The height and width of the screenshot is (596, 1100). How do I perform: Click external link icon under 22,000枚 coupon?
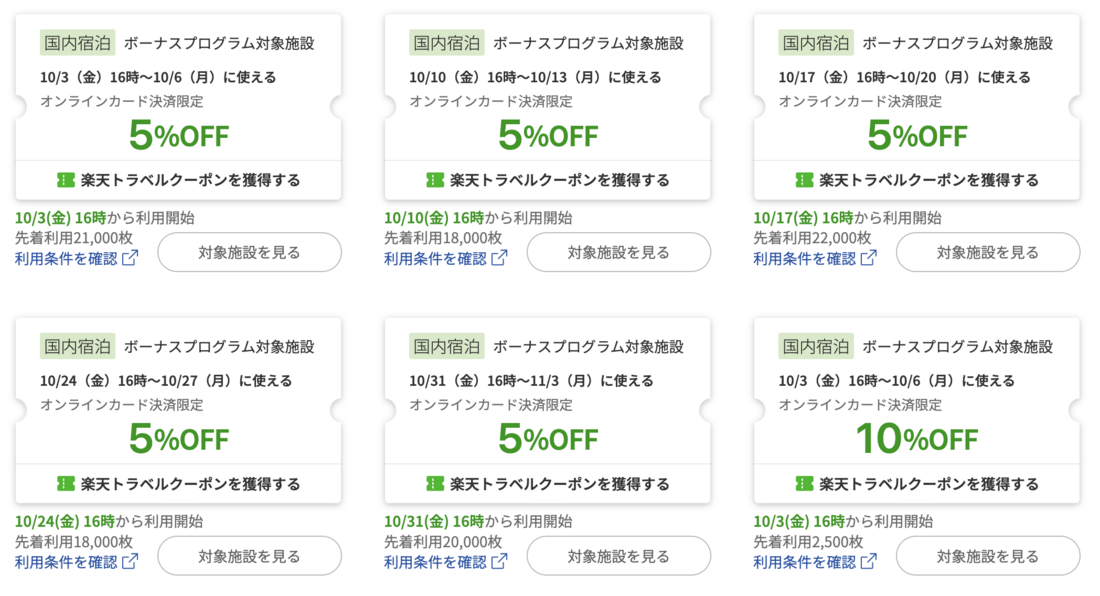(x=868, y=258)
